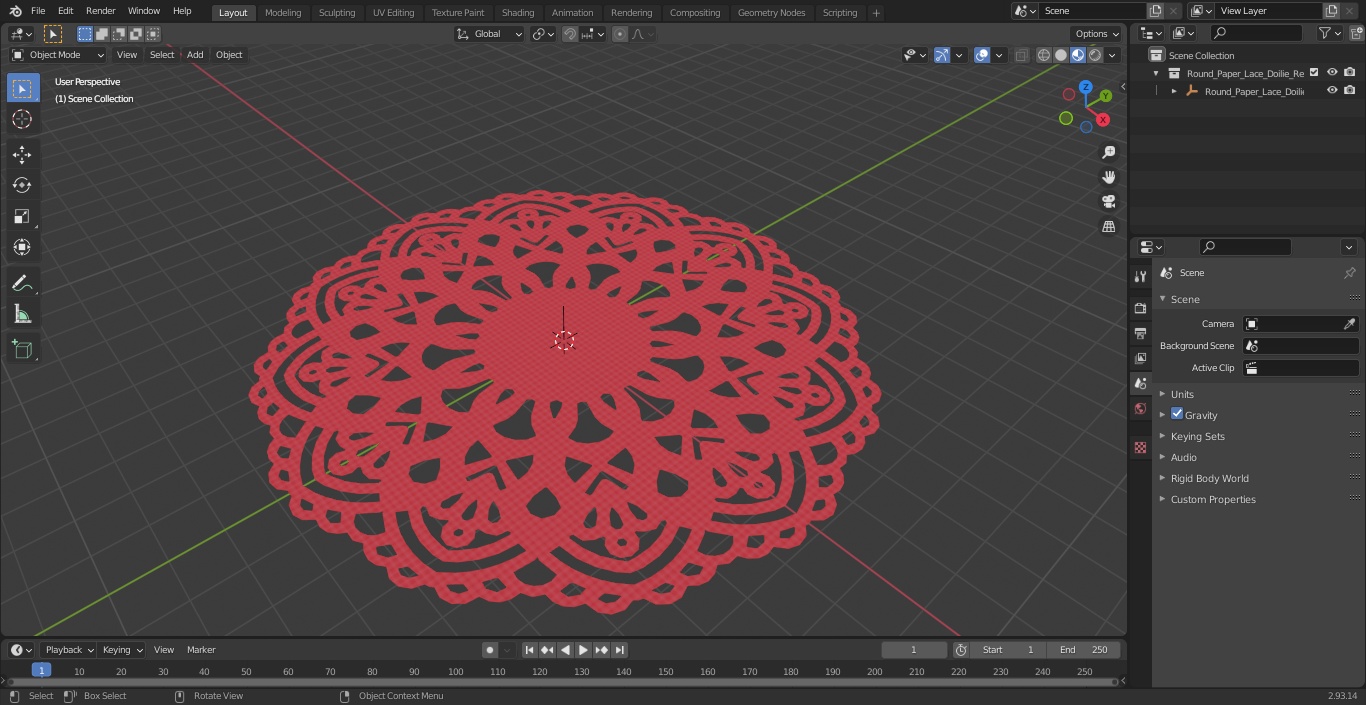Click the End frame field
The image size is (1366, 705).
[1083, 650]
